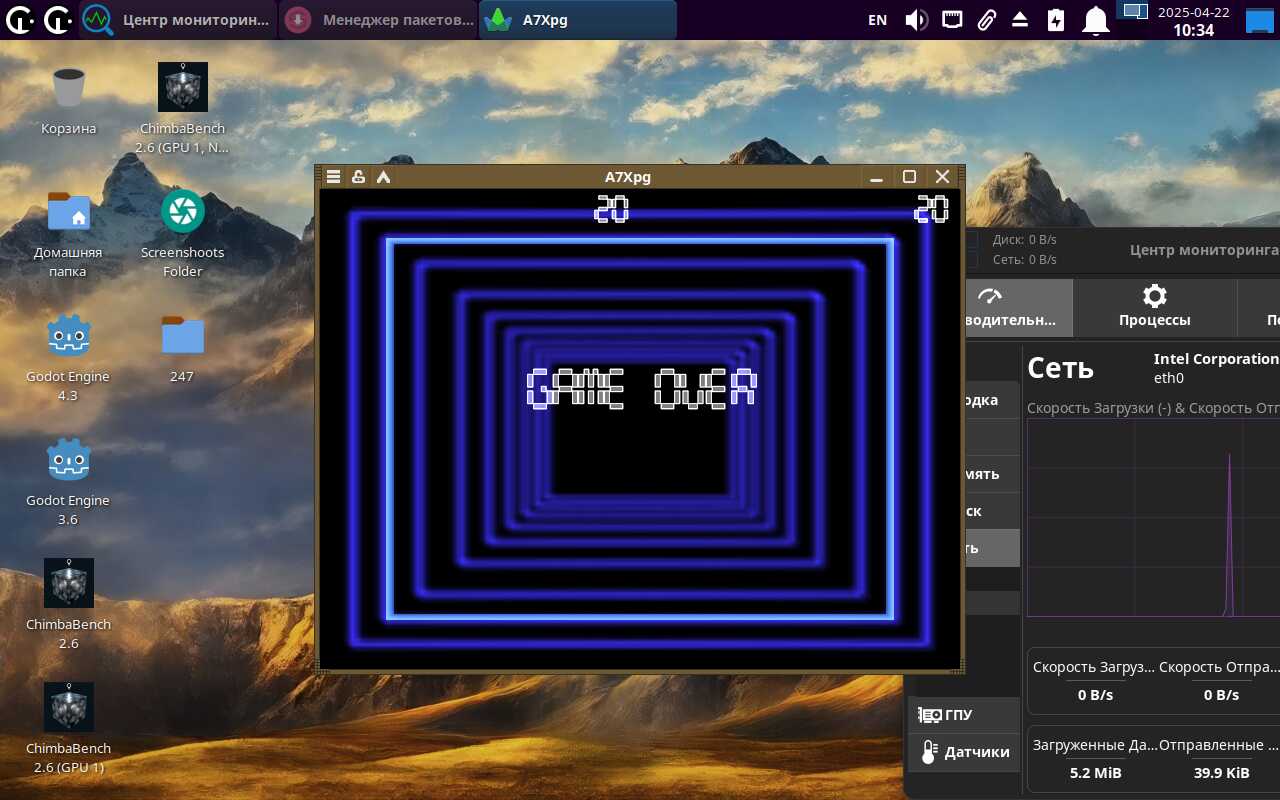This screenshot has width=1280, height=800.
Task: Click the blue show-desktop button at panel end
Action: [x=1259, y=20]
